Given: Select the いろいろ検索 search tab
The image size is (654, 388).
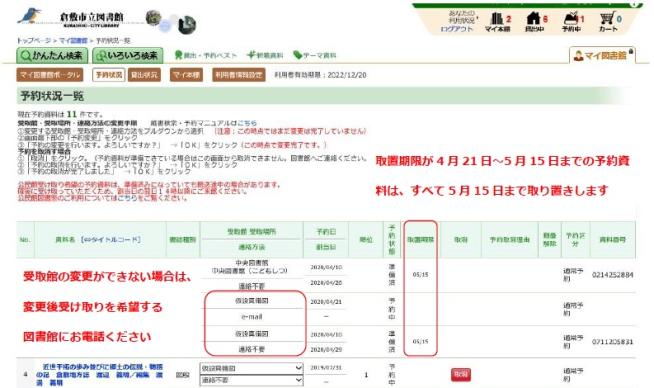Looking at the screenshot, I should (x=127, y=55).
